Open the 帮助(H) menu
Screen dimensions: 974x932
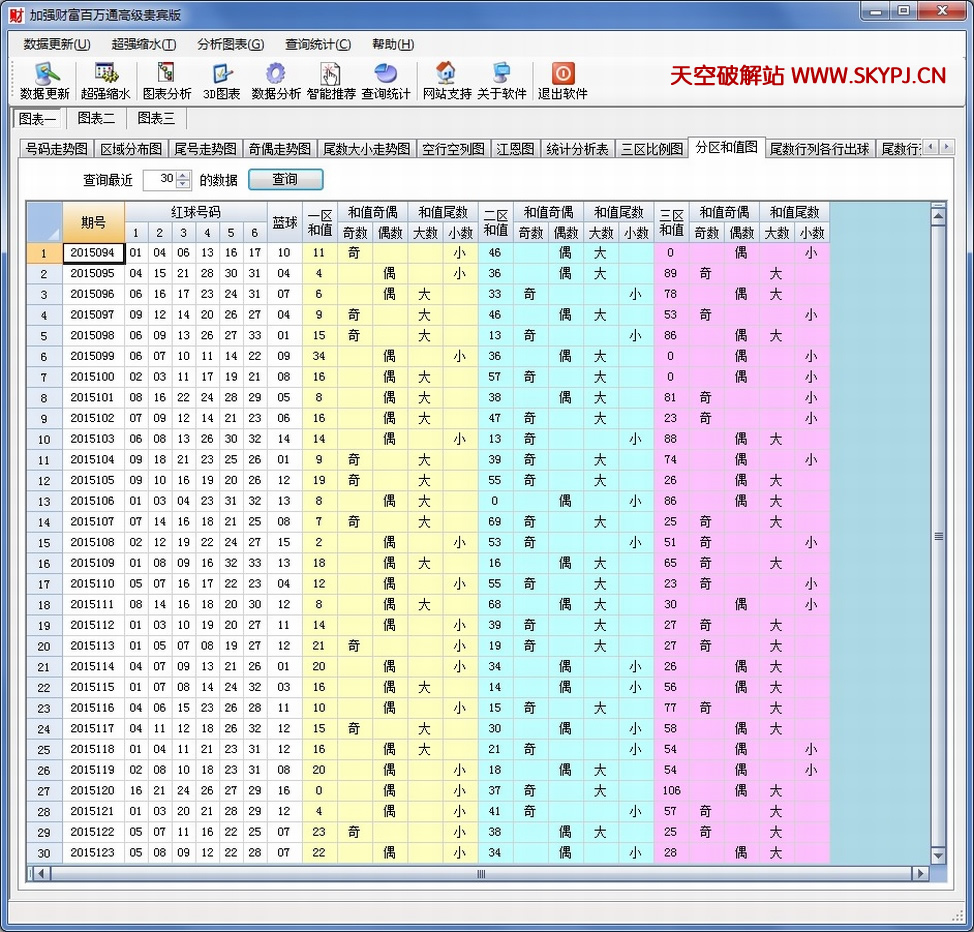click(x=392, y=44)
